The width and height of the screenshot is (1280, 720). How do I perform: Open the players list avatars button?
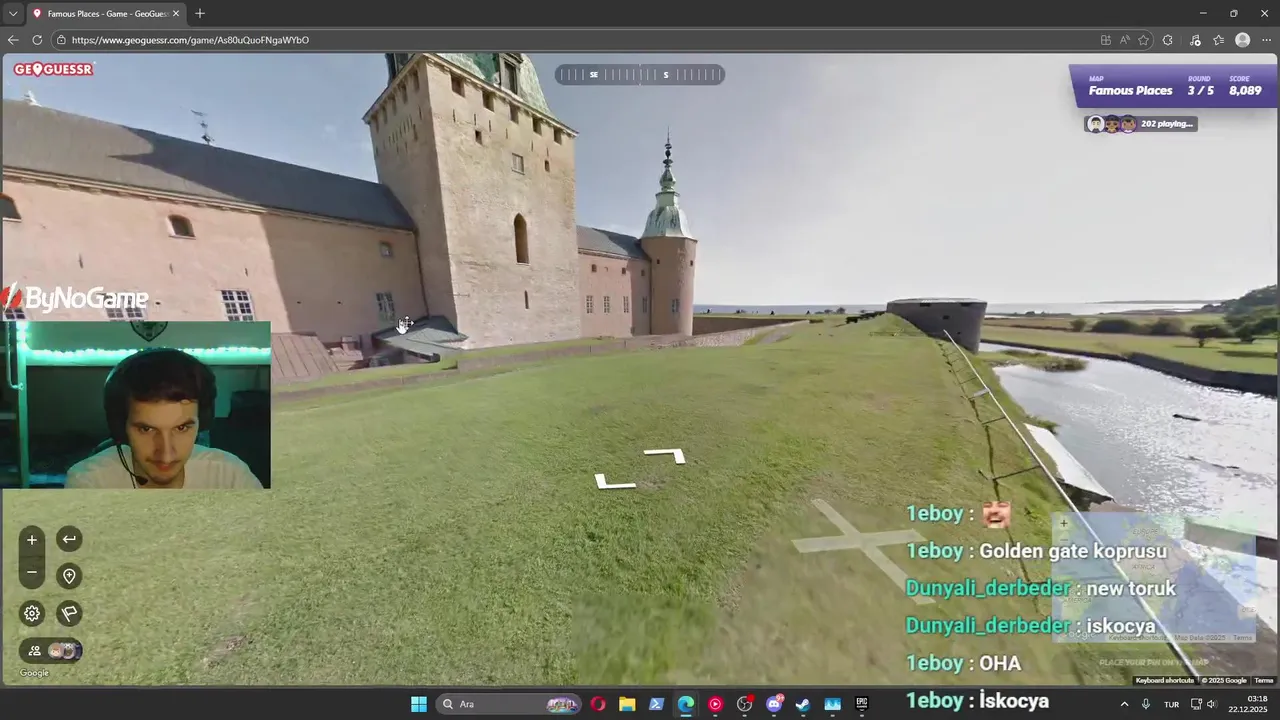click(x=51, y=651)
